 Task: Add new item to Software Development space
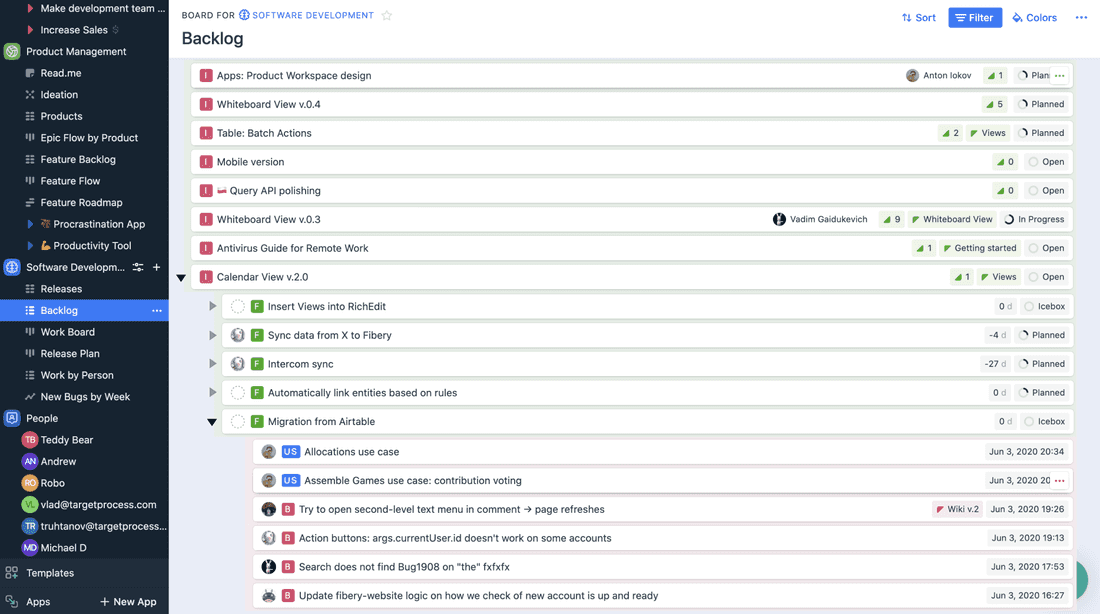pyautogui.click(x=156, y=267)
